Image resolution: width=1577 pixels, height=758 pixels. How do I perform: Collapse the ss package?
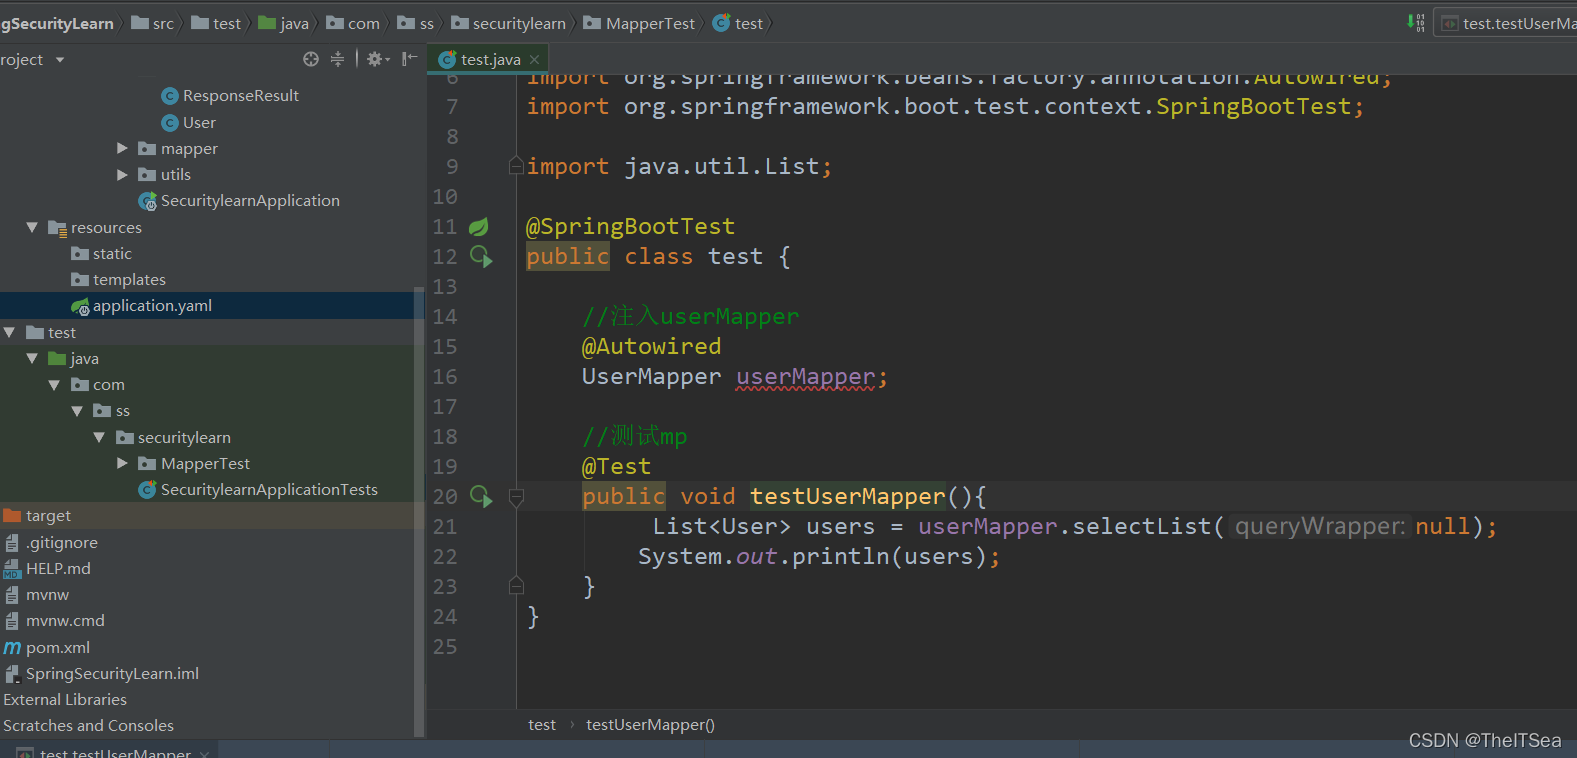[77, 410]
